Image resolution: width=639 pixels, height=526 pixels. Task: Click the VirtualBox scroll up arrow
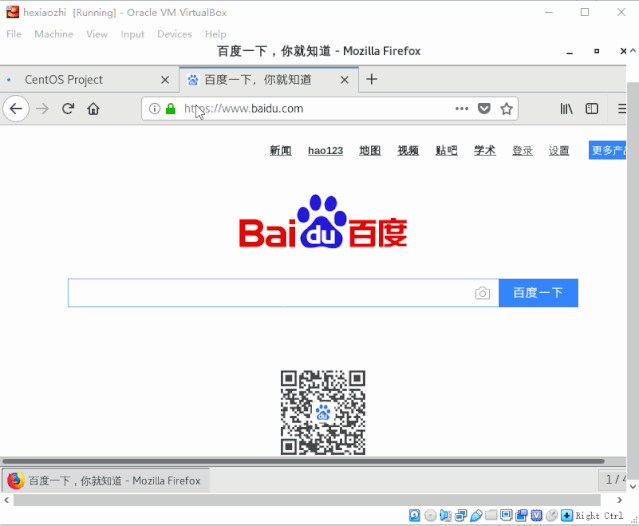(632, 51)
